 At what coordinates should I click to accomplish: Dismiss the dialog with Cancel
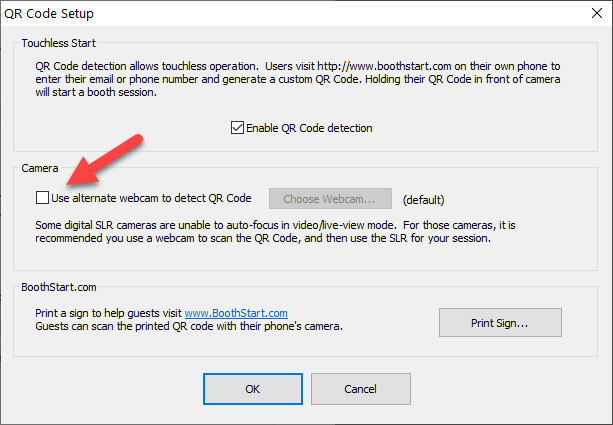(x=360, y=389)
